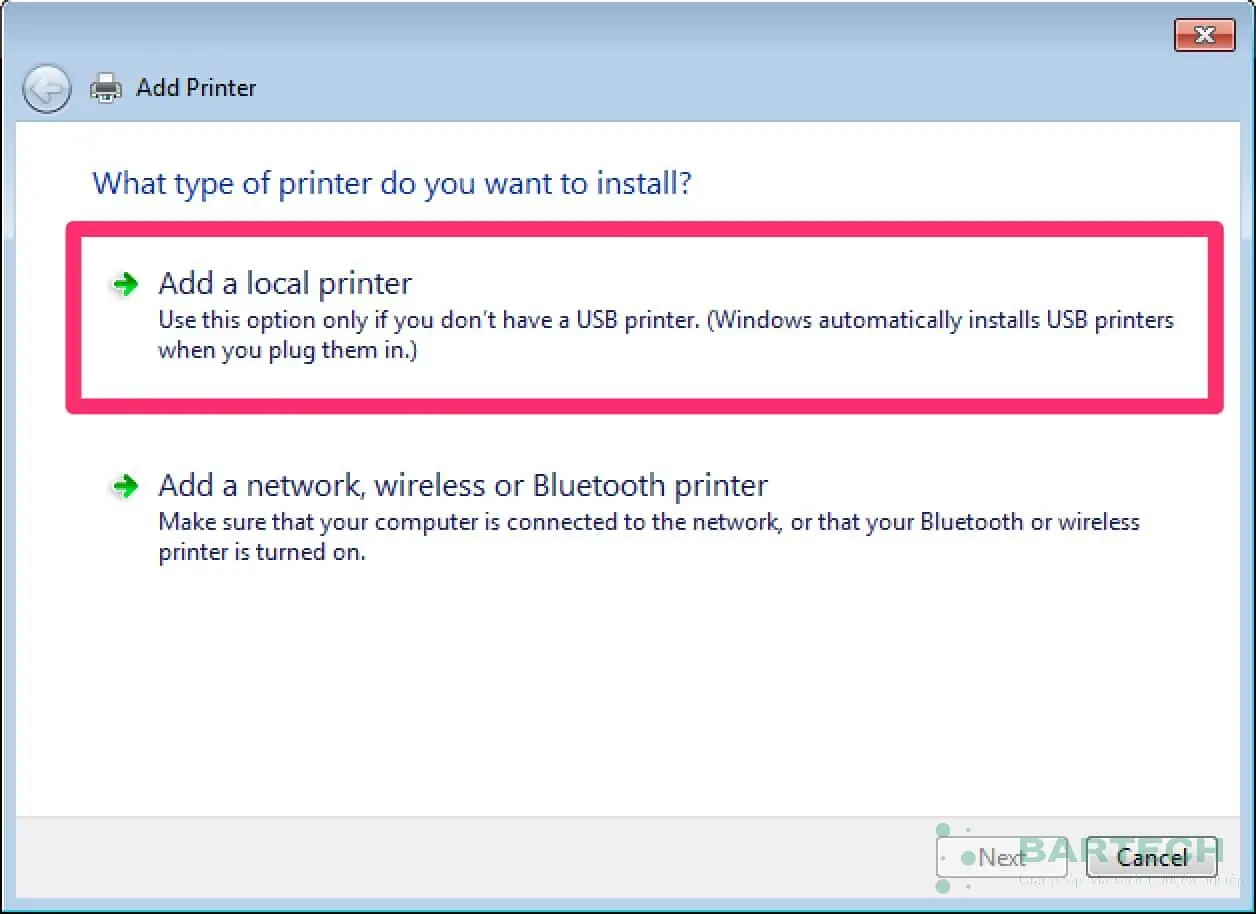Select Add a network, wireless or Bluetooth printer
This screenshot has width=1256, height=914.
coord(462,485)
